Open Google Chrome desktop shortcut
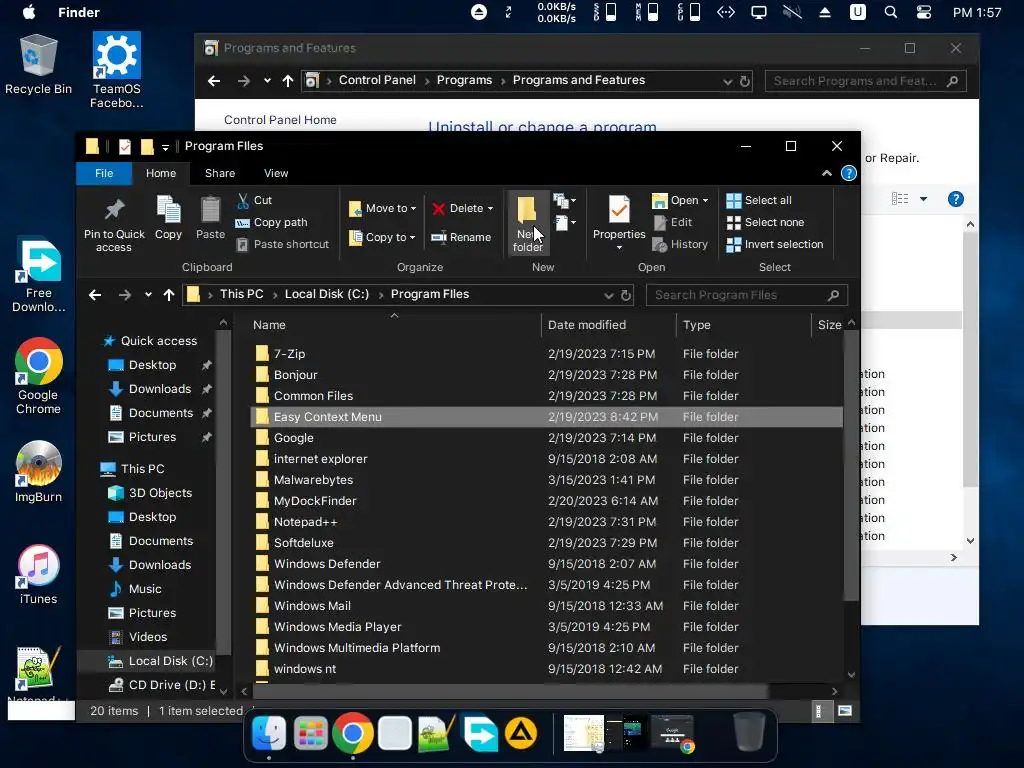The width and height of the screenshot is (1024, 768). (x=38, y=376)
